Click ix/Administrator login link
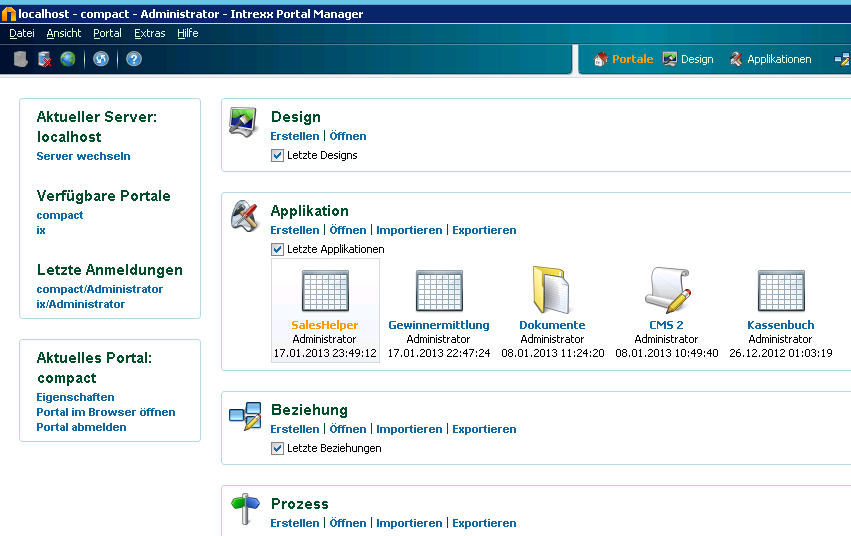Image resolution: width=851 pixels, height=536 pixels. [80, 304]
